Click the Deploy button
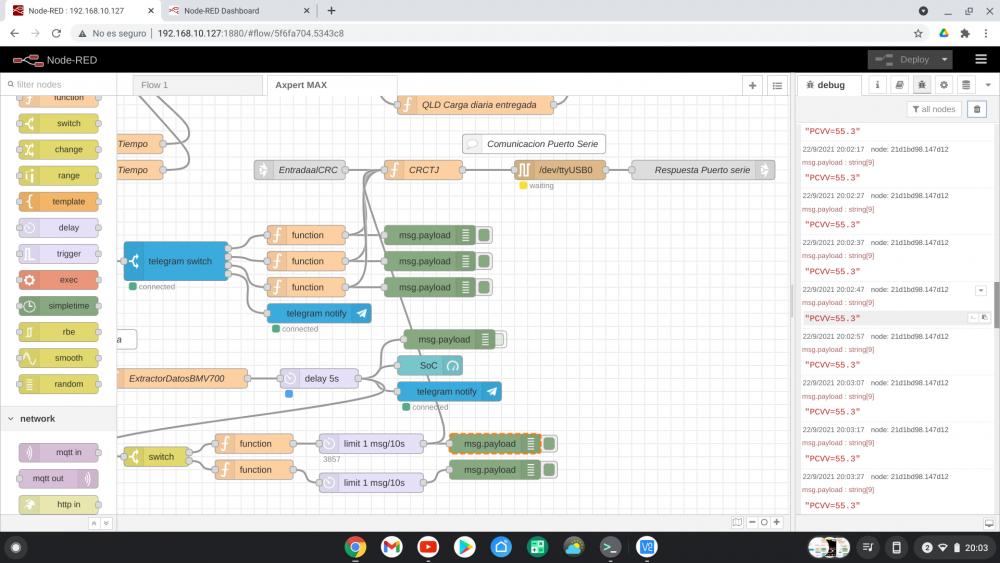The width and height of the screenshot is (1000, 563). (x=902, y=59)
